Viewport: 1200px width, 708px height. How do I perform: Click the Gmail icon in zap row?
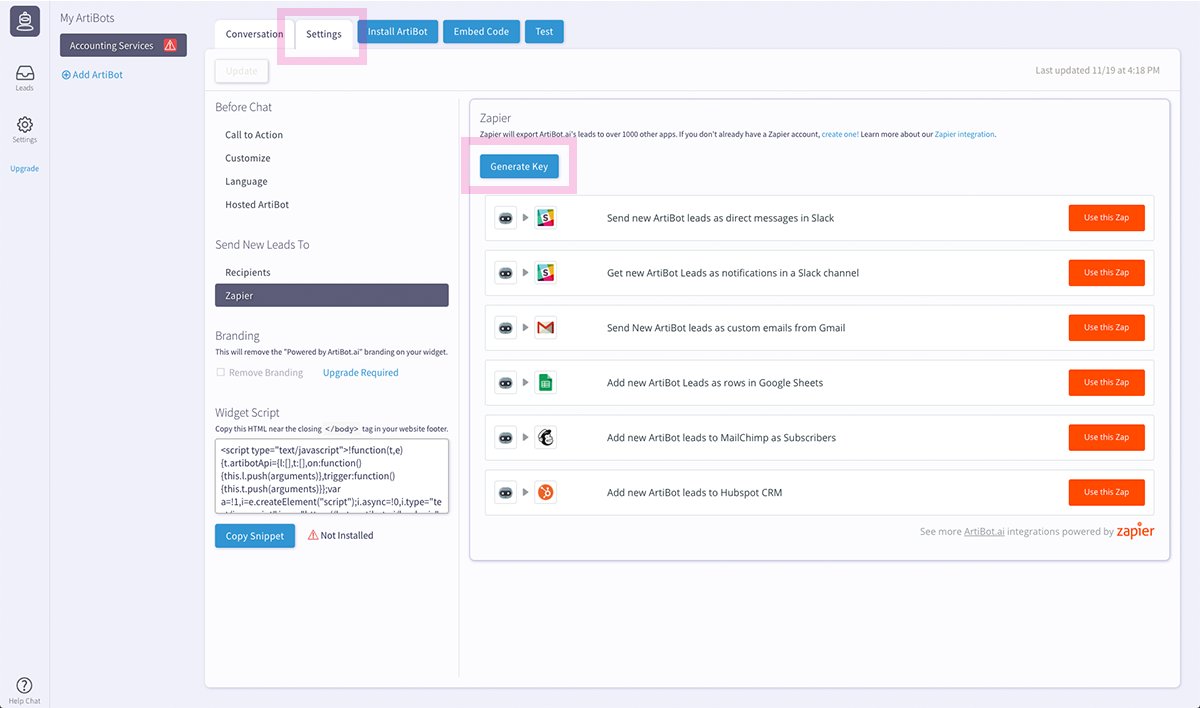[x=545, y=328]
